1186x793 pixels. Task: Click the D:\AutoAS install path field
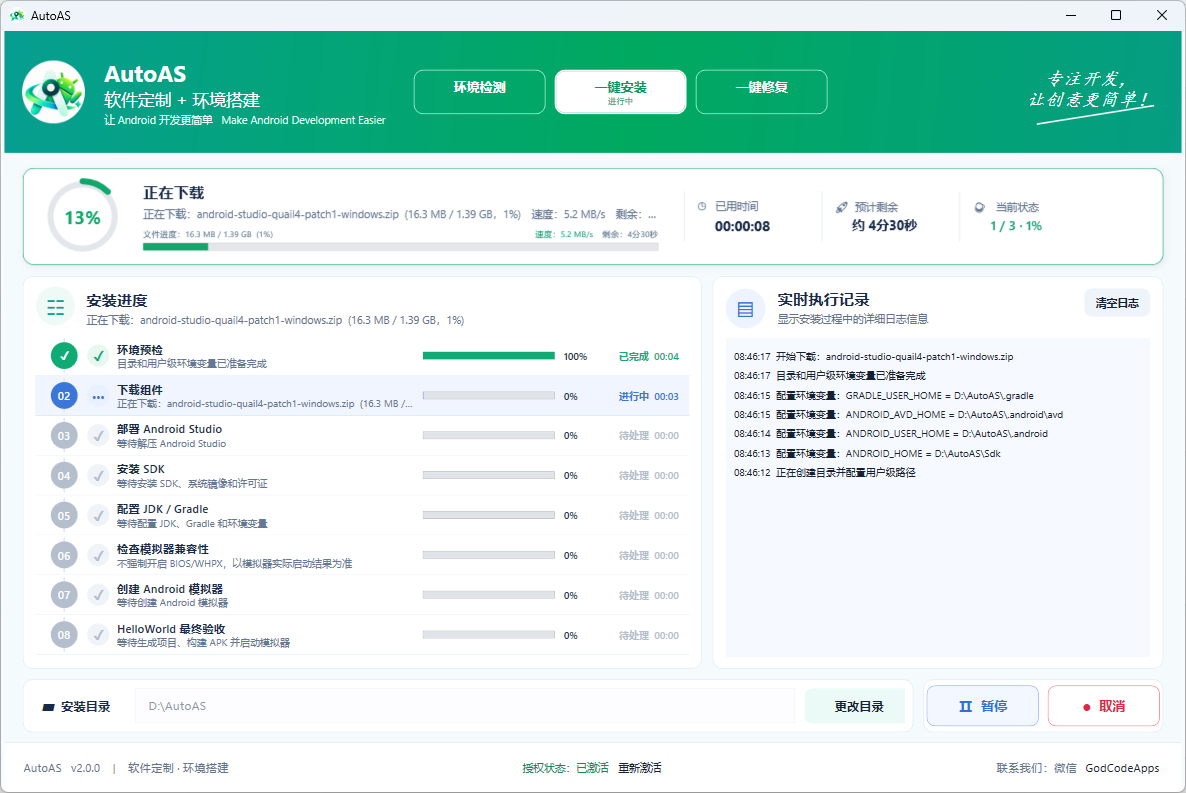(464, 706)
